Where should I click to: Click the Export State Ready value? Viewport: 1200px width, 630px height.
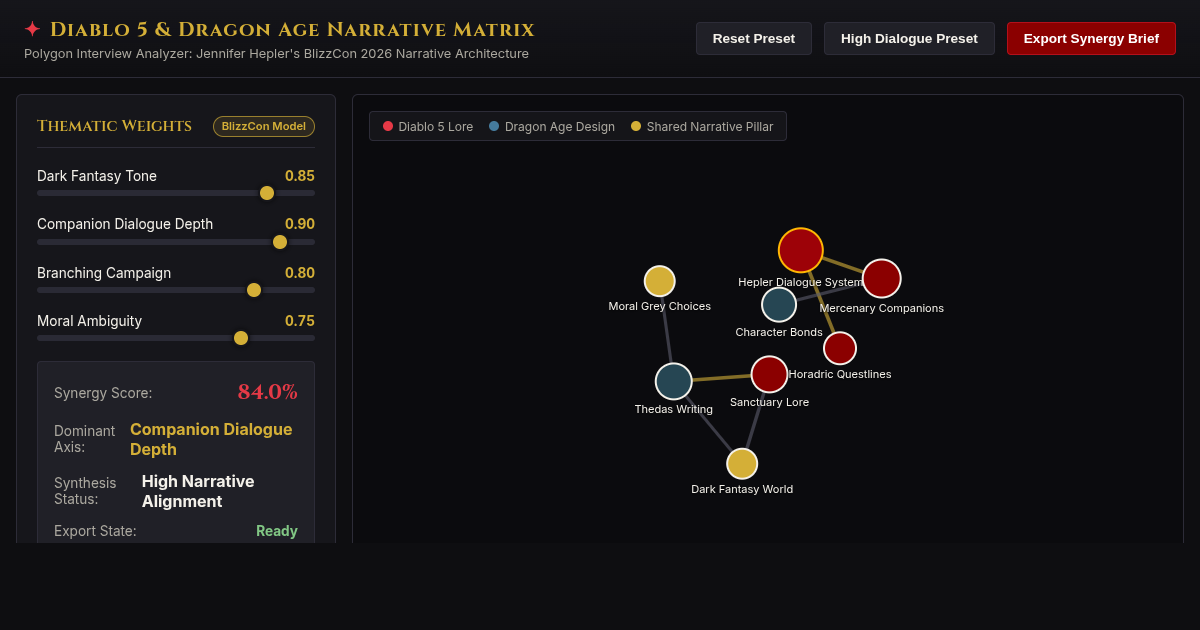coord(277,531)
